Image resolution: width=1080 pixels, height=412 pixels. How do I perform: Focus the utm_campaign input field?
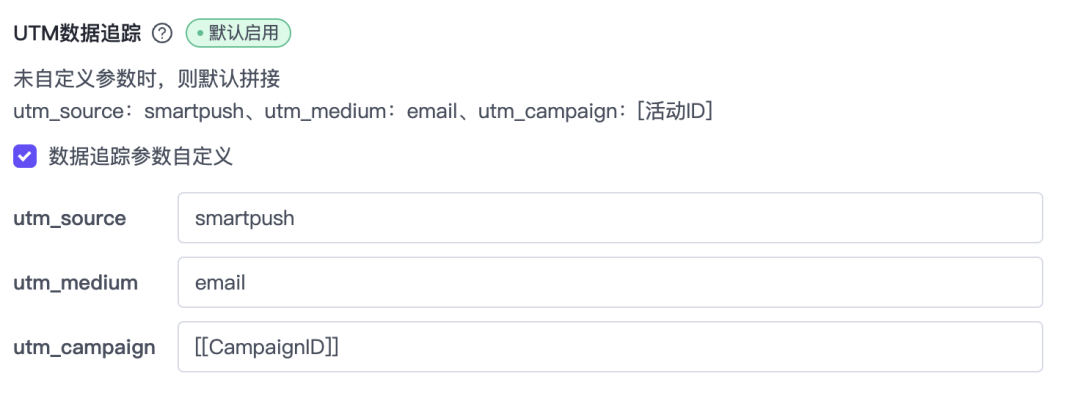[x=610, y=347]
